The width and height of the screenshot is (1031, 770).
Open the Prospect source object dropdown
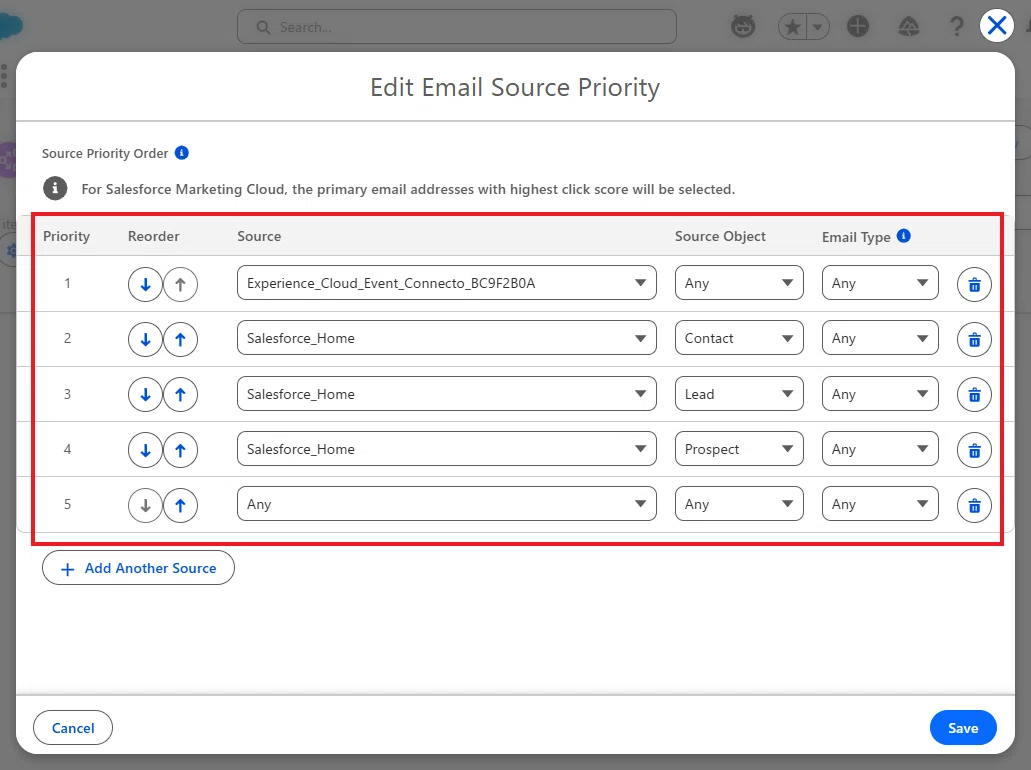point(739,449)
